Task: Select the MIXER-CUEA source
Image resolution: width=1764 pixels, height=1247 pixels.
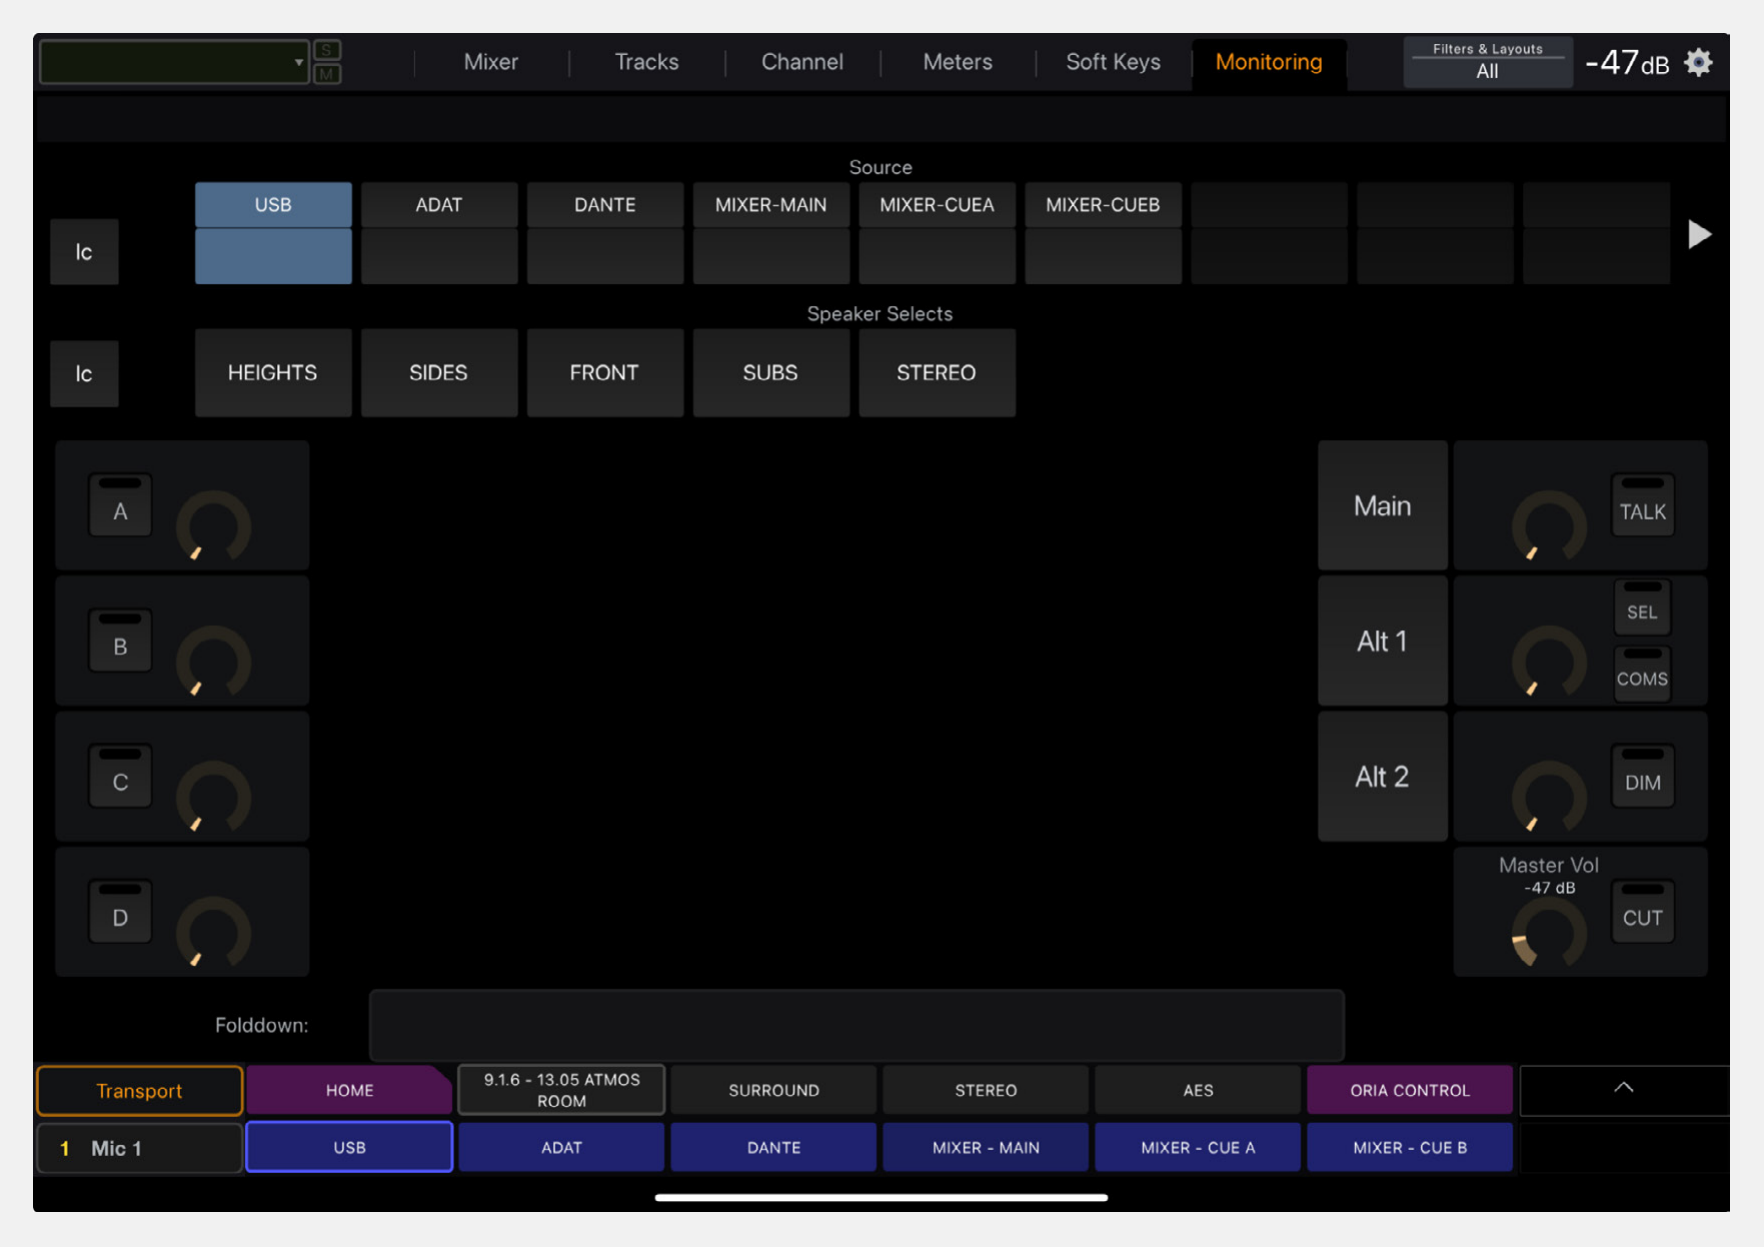Action: point(937,233)
